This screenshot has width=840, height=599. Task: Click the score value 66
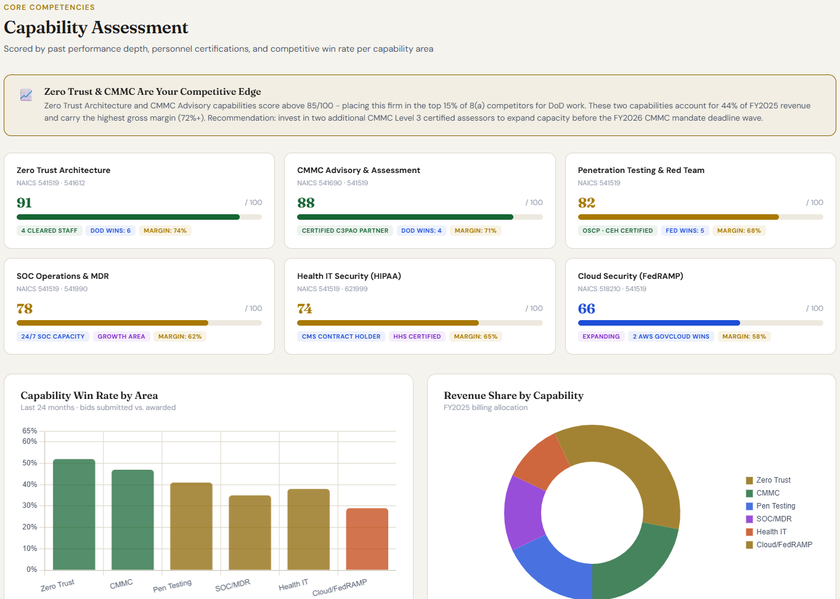pyautogui.click(x=587, y=309)
